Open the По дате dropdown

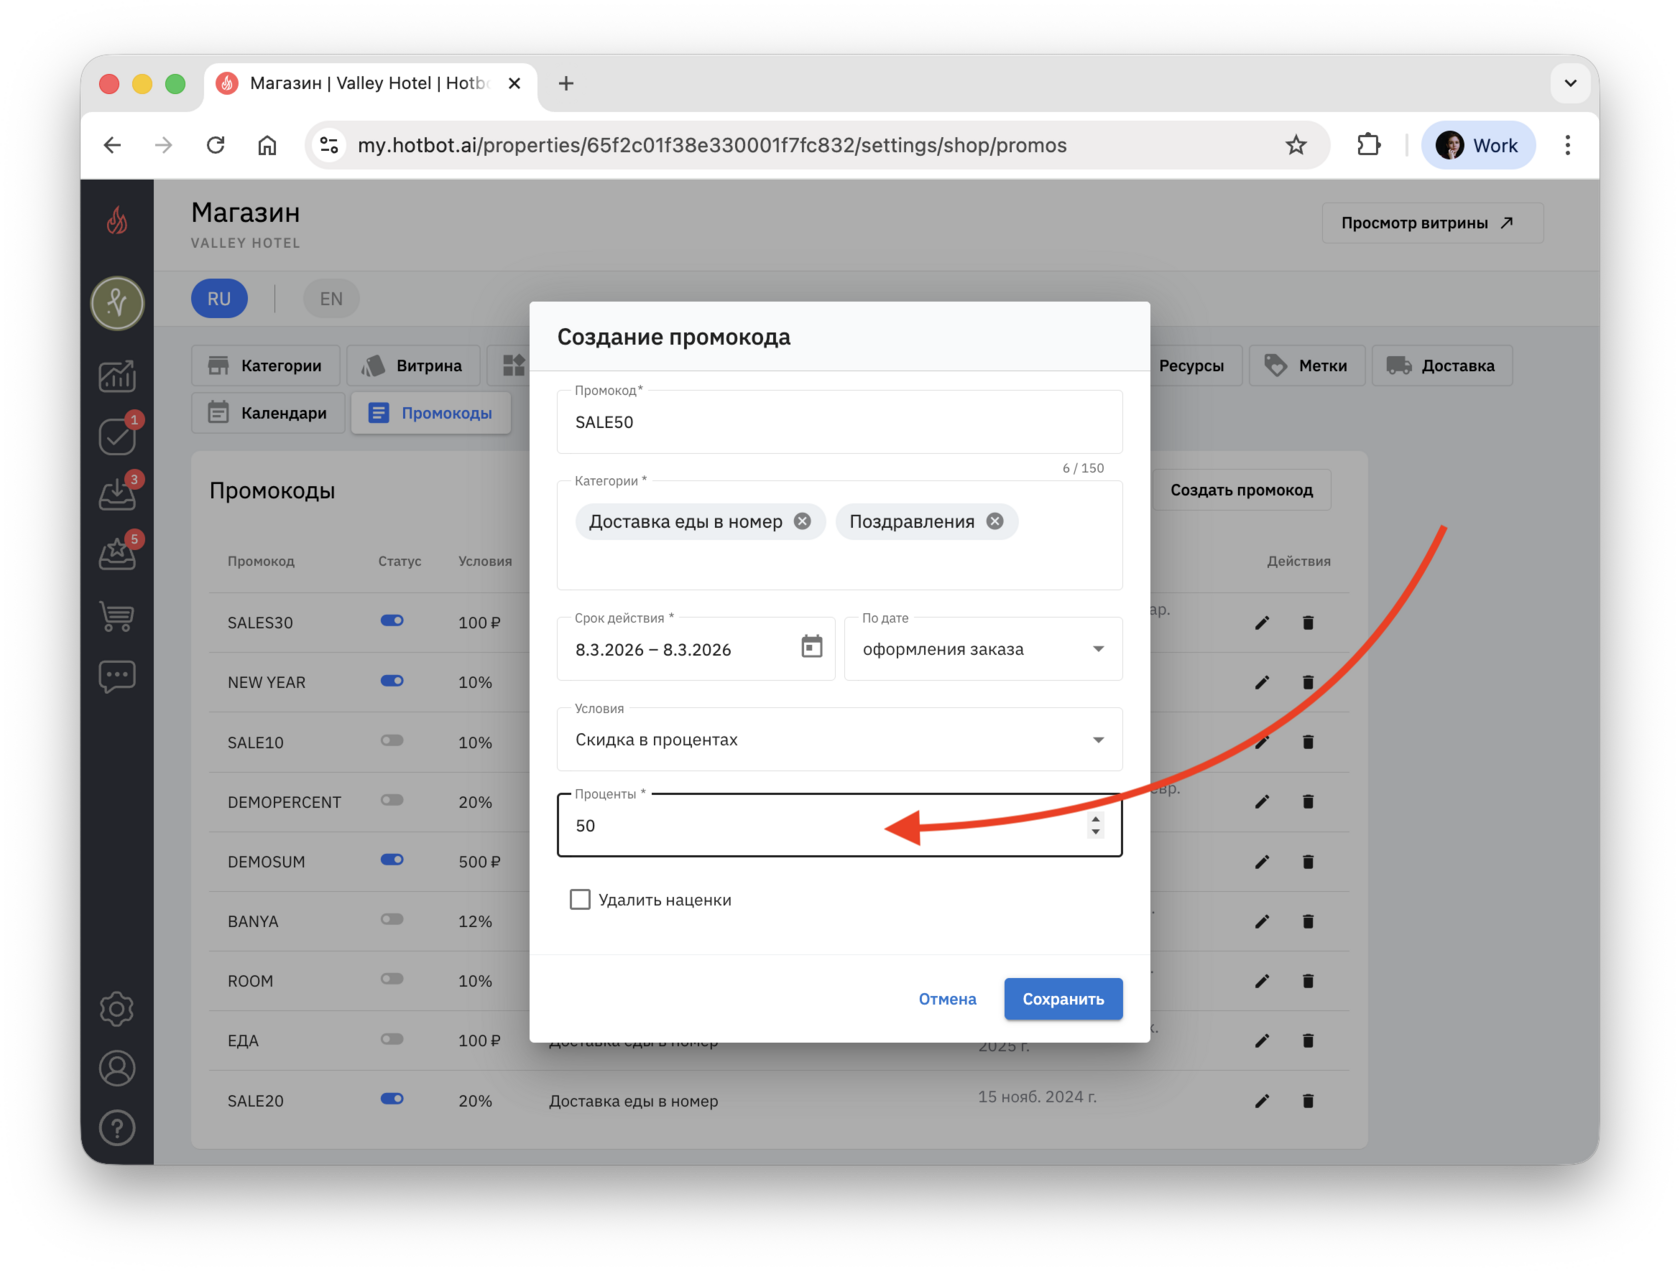[983, 649]
